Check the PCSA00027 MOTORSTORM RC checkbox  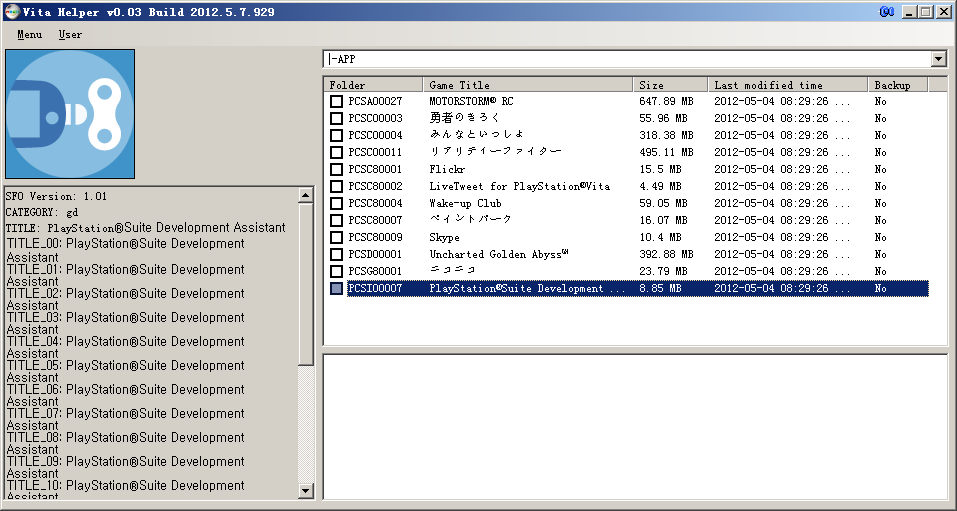(x=336, y=101)
